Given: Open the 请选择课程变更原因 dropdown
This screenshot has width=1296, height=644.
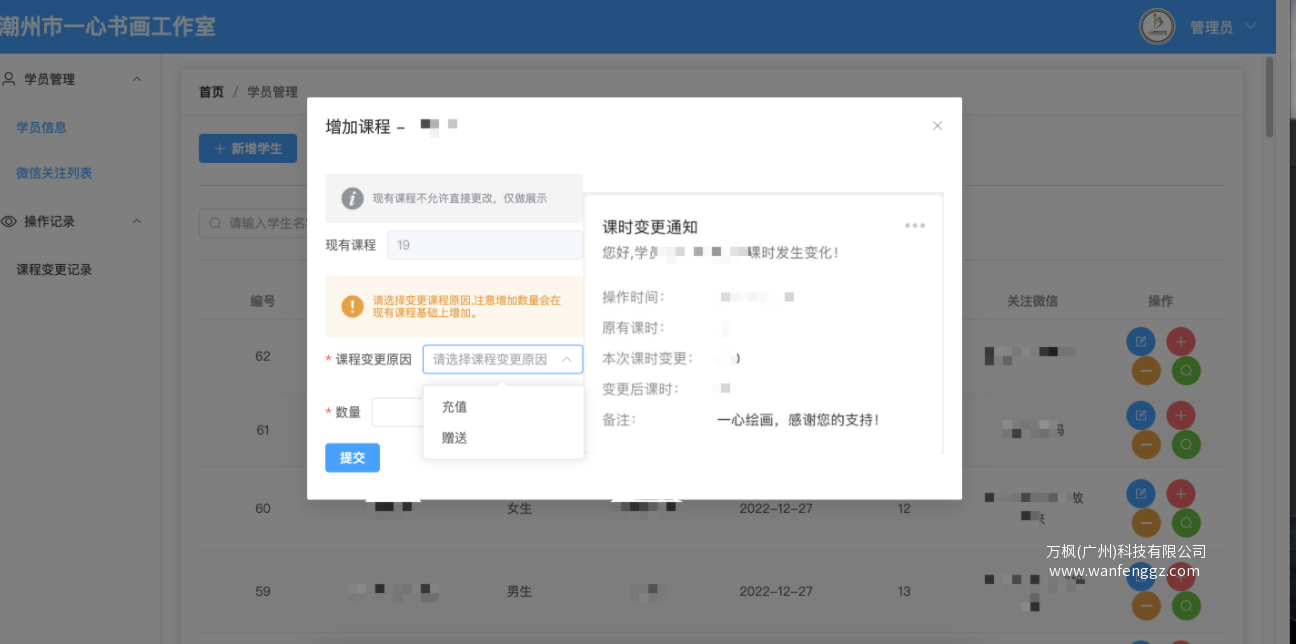Looking at the screenshot, I should [503, 359].
